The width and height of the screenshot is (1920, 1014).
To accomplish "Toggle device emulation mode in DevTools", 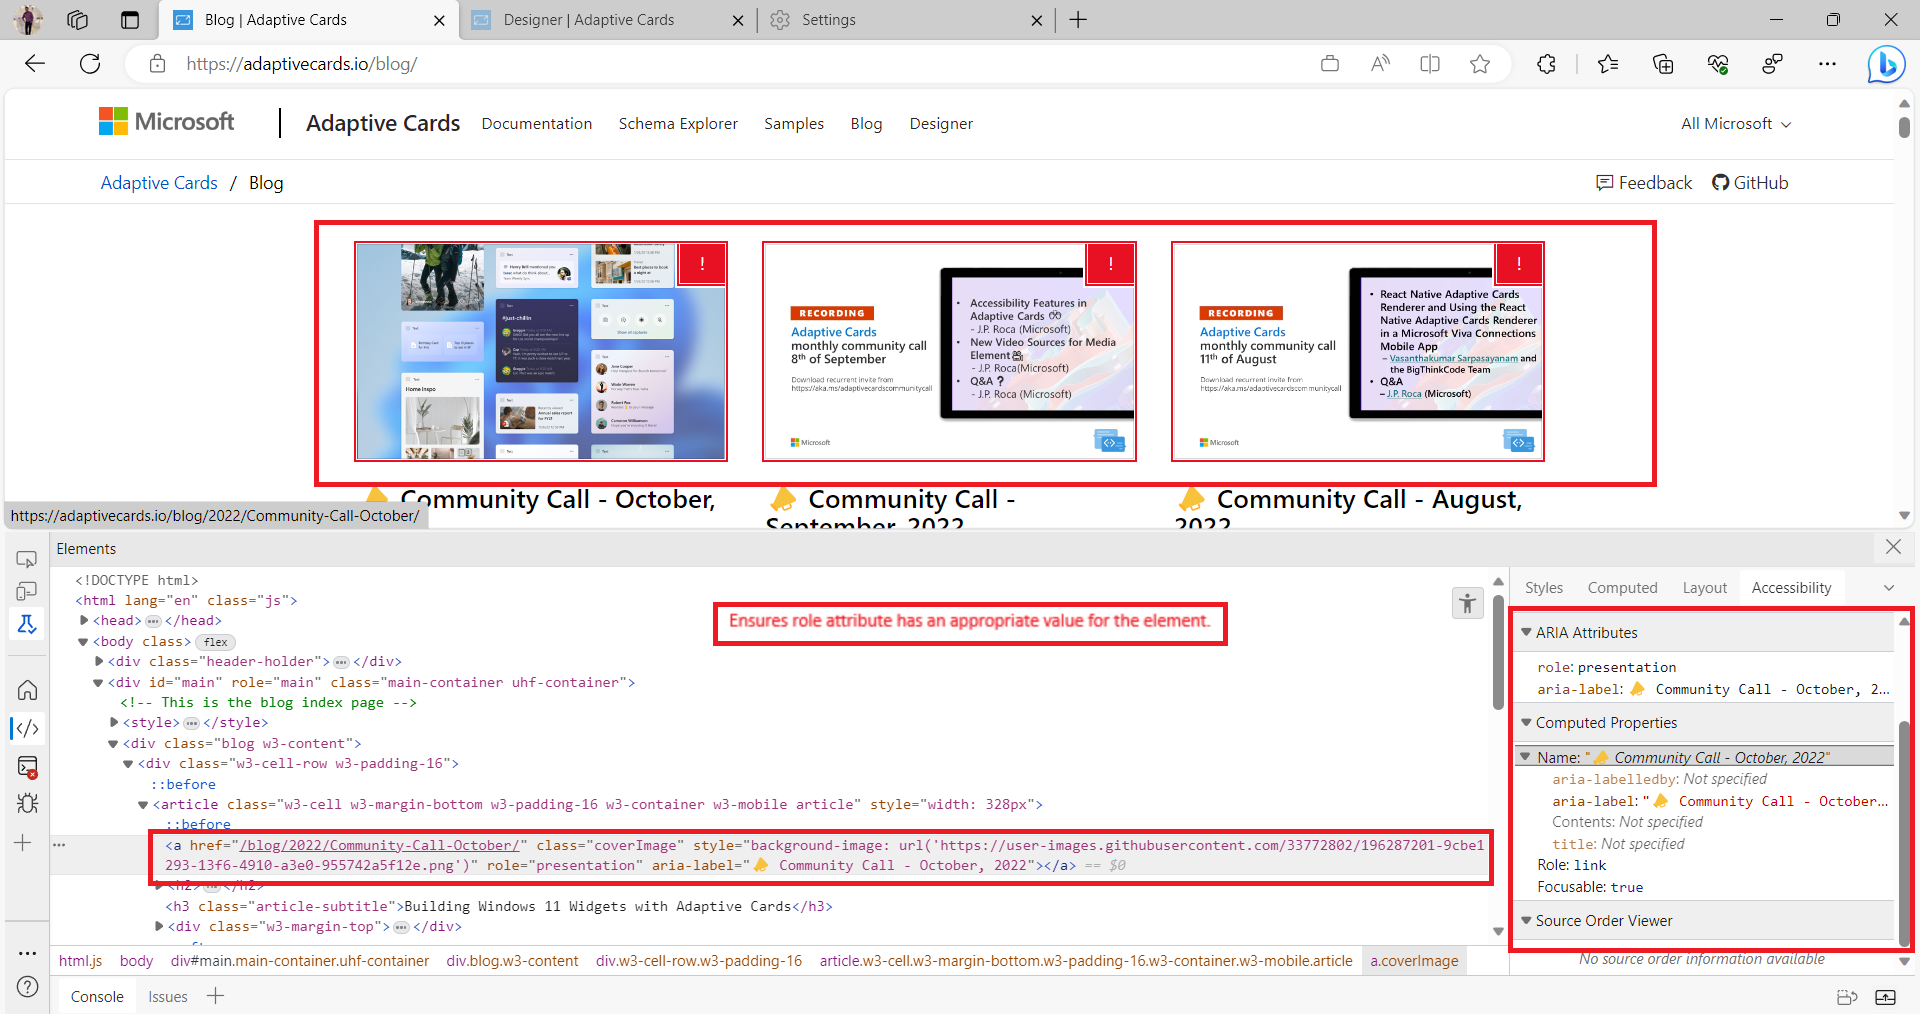I will [x=27, y=591].
